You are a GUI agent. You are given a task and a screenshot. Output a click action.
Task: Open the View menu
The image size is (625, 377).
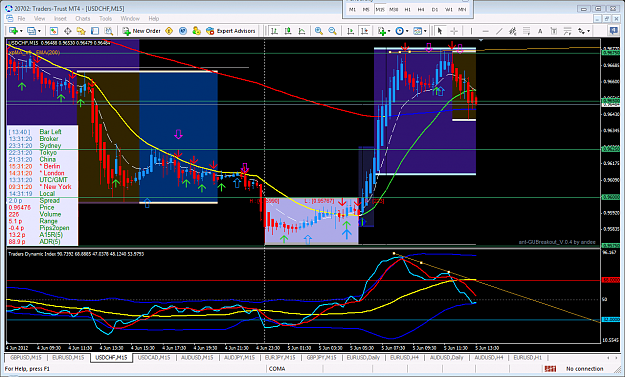point(39,18)
